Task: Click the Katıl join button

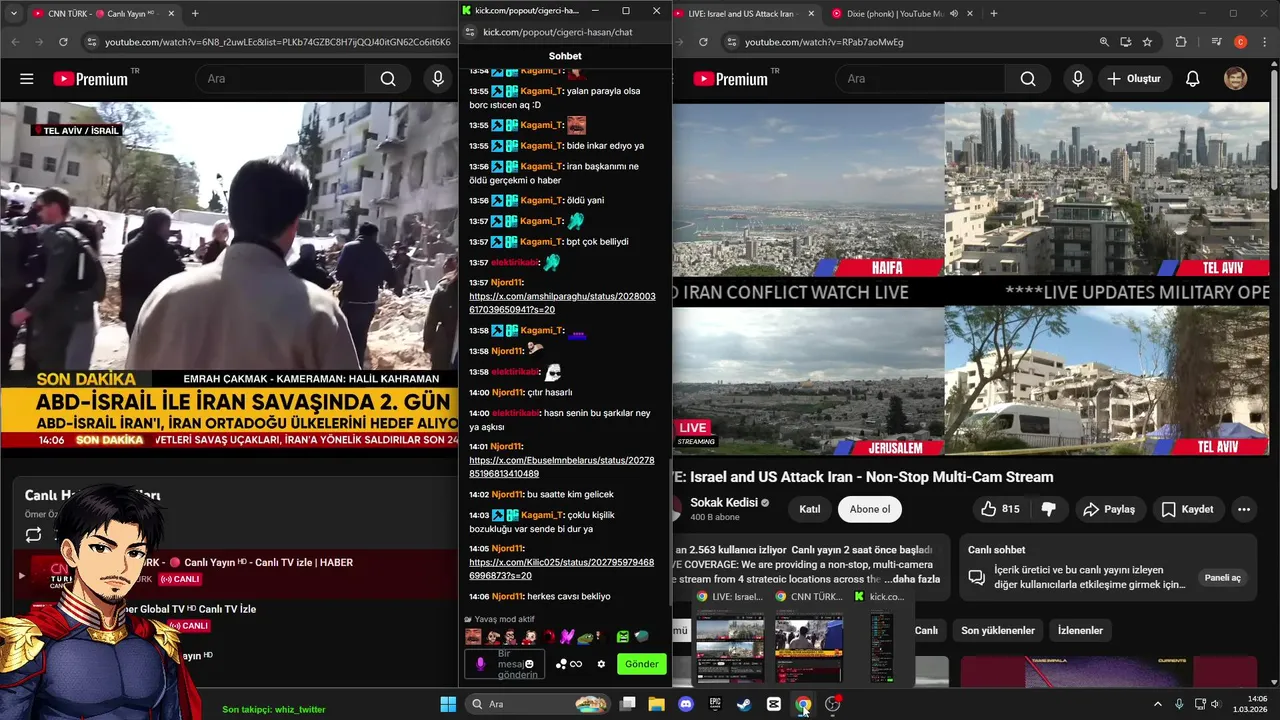Action: [x=810, y=509]
